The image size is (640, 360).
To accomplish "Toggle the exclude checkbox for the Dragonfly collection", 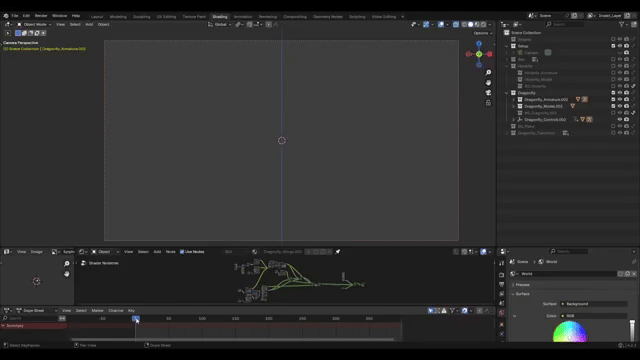I will [x=613, y=93].
